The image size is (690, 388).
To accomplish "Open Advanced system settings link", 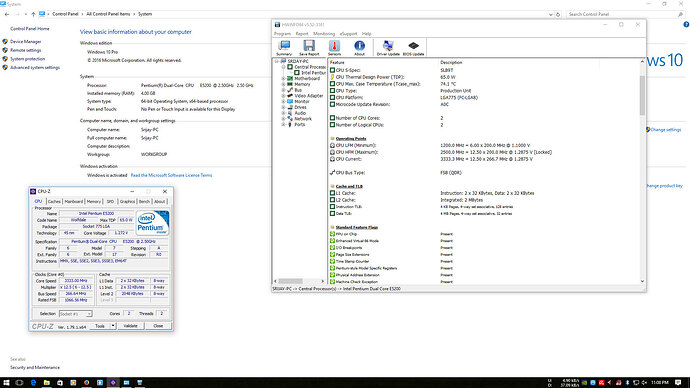I will pyautogui.click(x=35, y=68).
